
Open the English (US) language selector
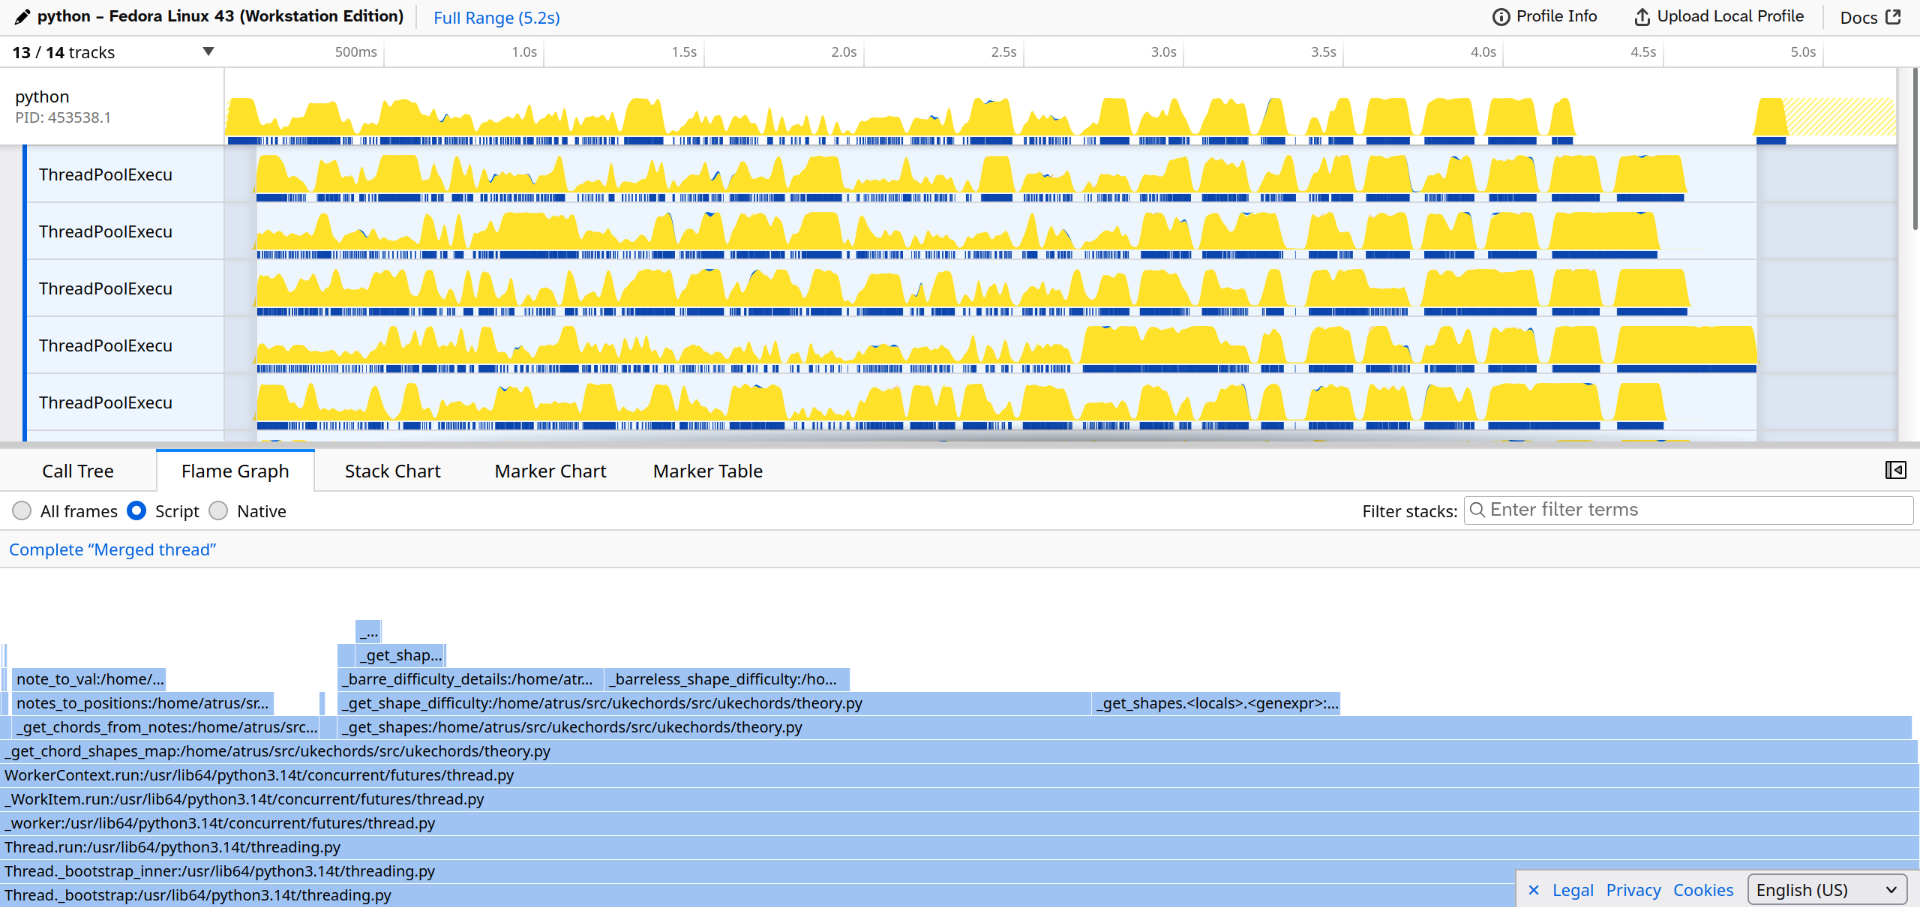tap(1826, 889)
